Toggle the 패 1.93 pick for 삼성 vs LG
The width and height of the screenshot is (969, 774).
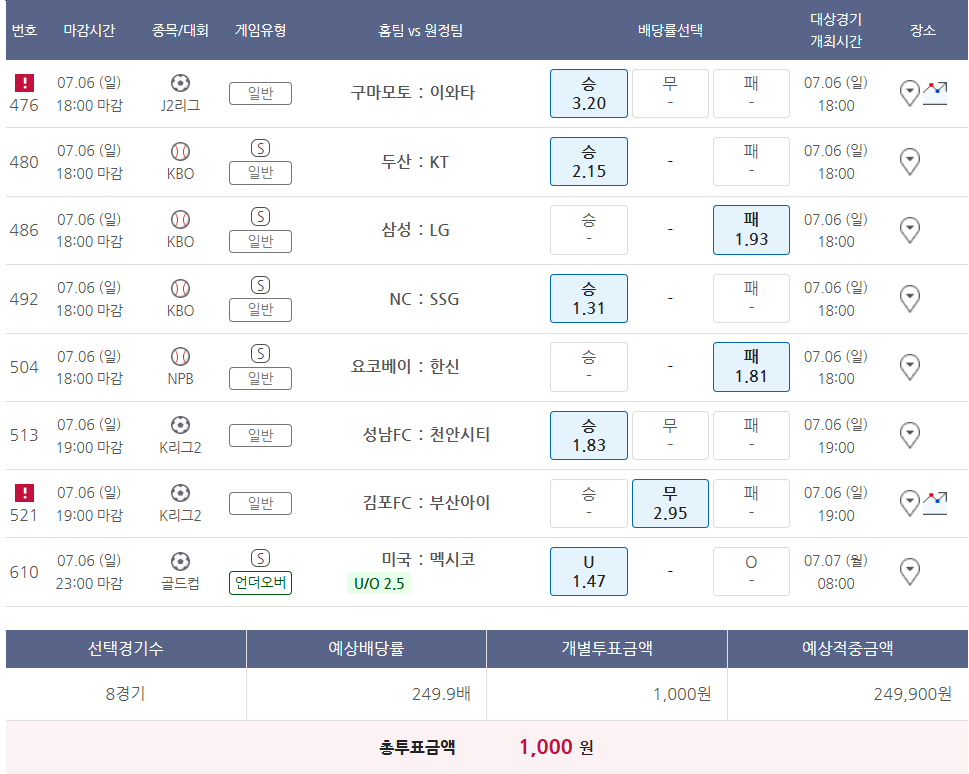[751, 230]
